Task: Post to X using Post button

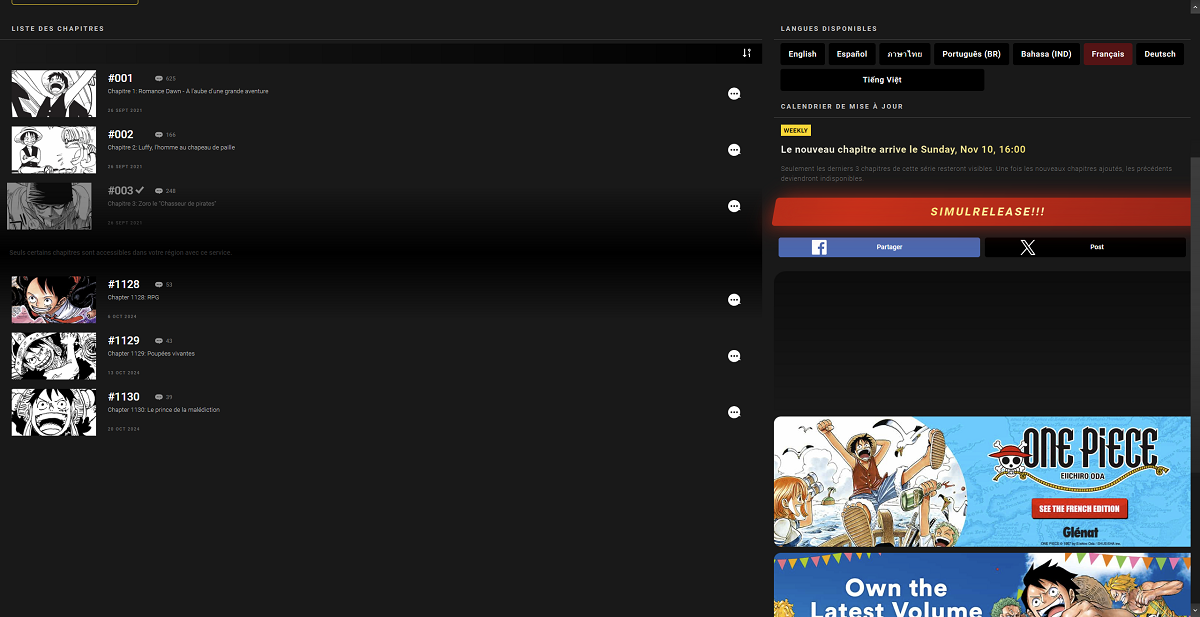Action: (x=1086, y=247)
